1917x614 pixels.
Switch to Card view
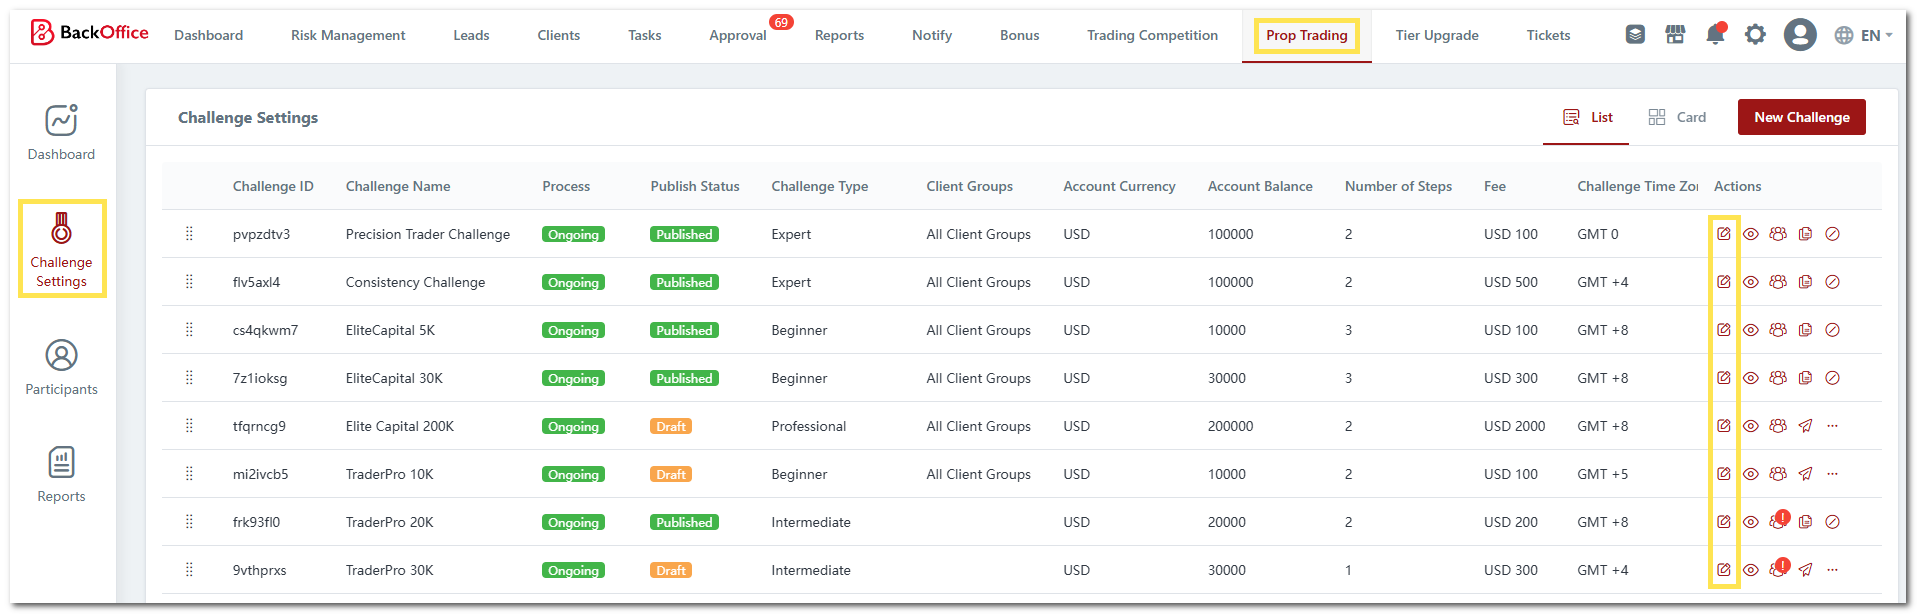point(1677,117)
